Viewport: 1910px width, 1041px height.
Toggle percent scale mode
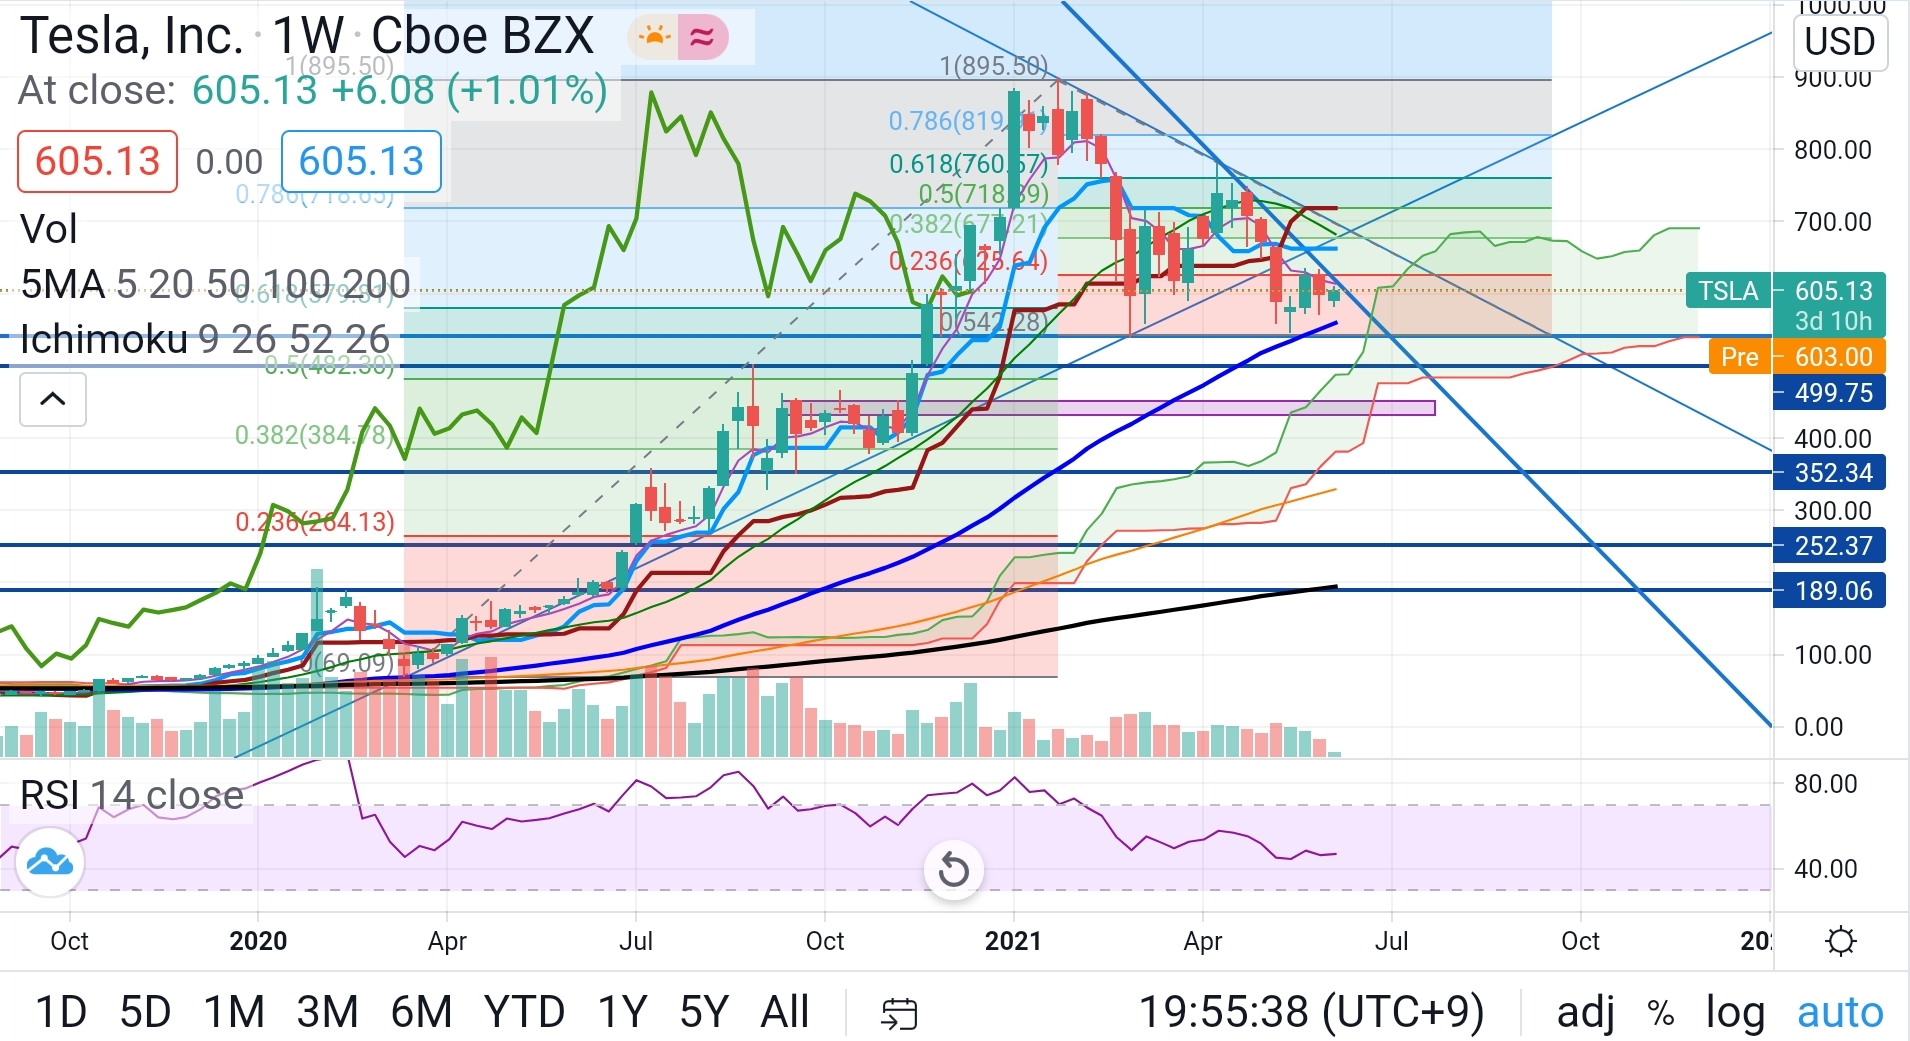(1661, 1014)
